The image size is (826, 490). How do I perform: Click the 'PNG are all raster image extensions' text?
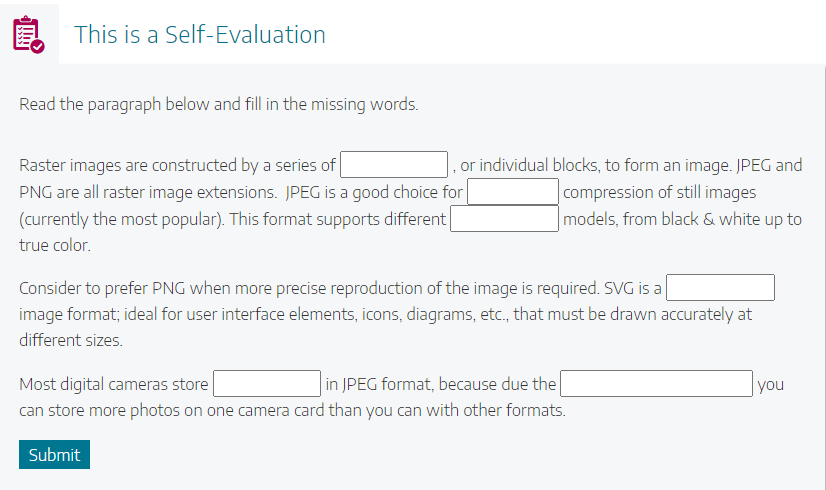tap(148, 192)
